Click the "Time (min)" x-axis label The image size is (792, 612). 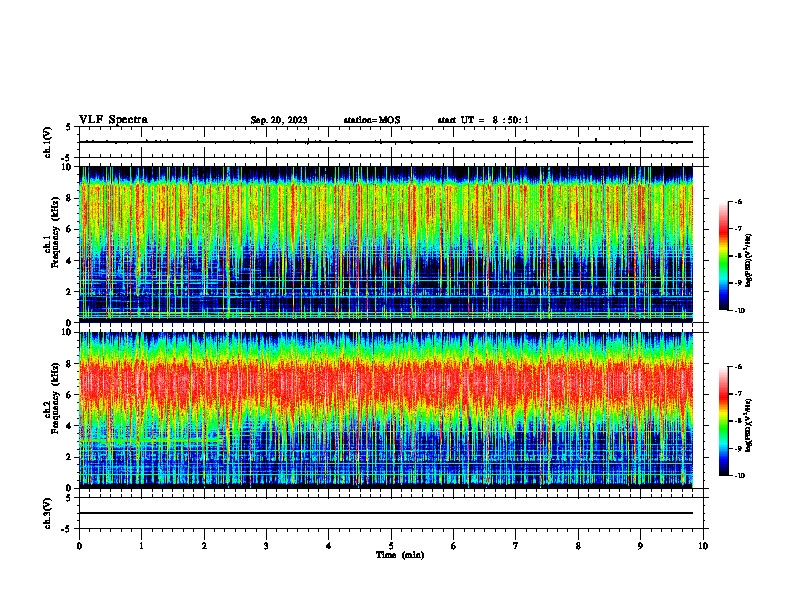(400, 555)
